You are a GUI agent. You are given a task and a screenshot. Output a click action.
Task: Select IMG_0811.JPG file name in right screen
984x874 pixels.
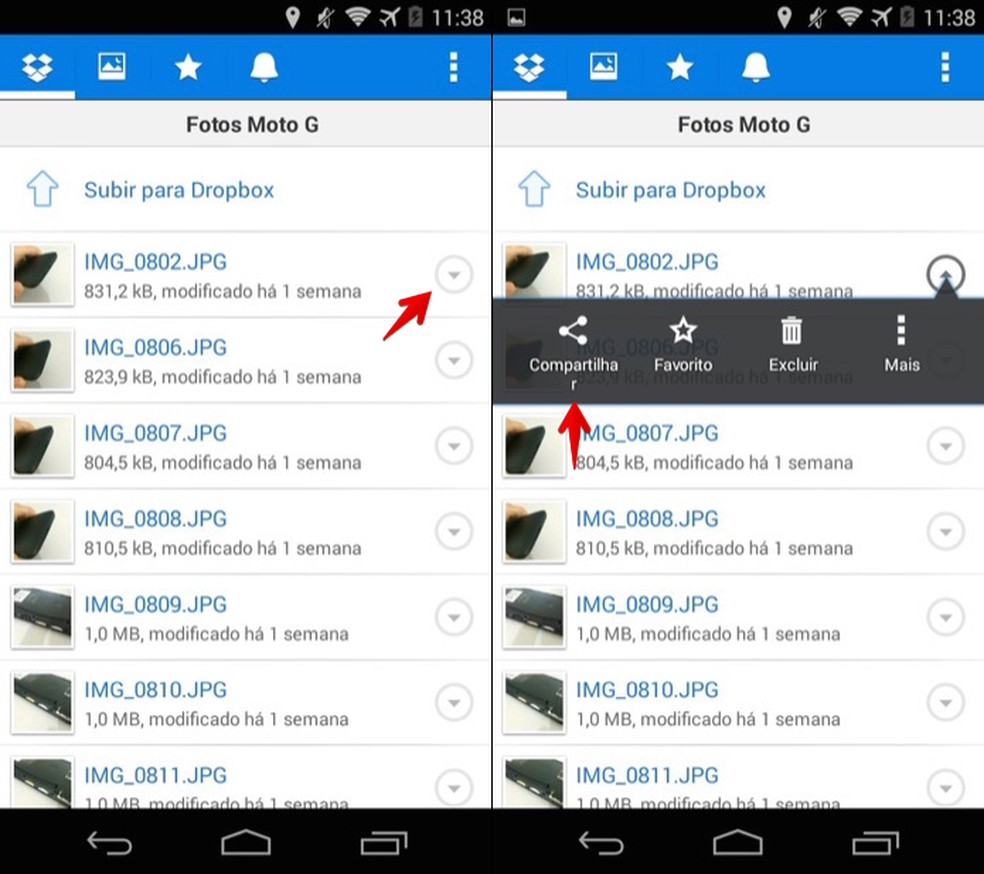click(x=648, y=775)
